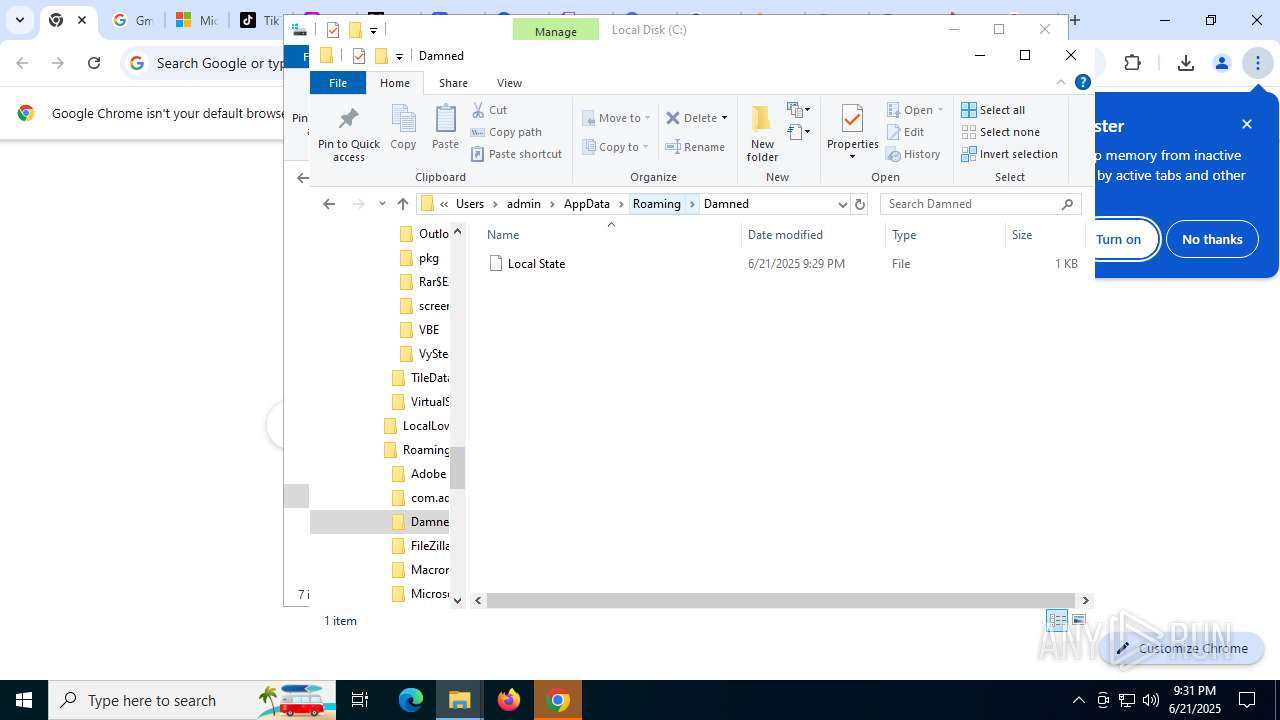1280x720 pixels.
Task: Expand the Delete dropdown arrow
Action: [x=724, y=118]
